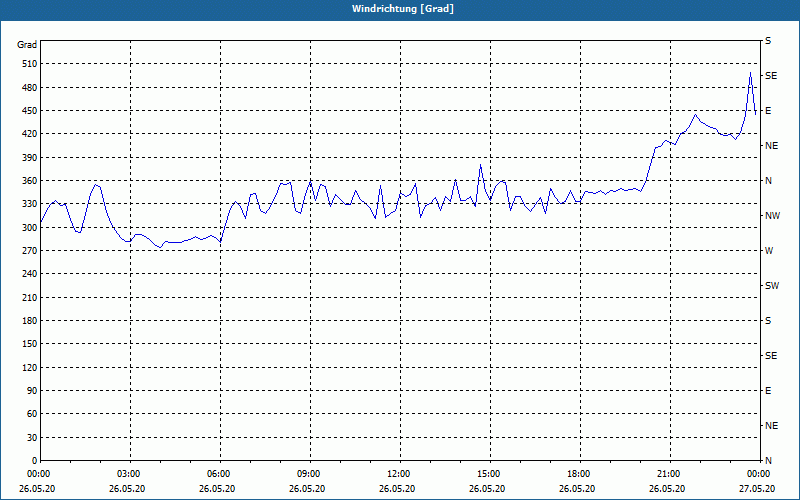This screenshot has width=800, height=500.
Task: Select the 330 degree axis label
Action: click(30, 204)
